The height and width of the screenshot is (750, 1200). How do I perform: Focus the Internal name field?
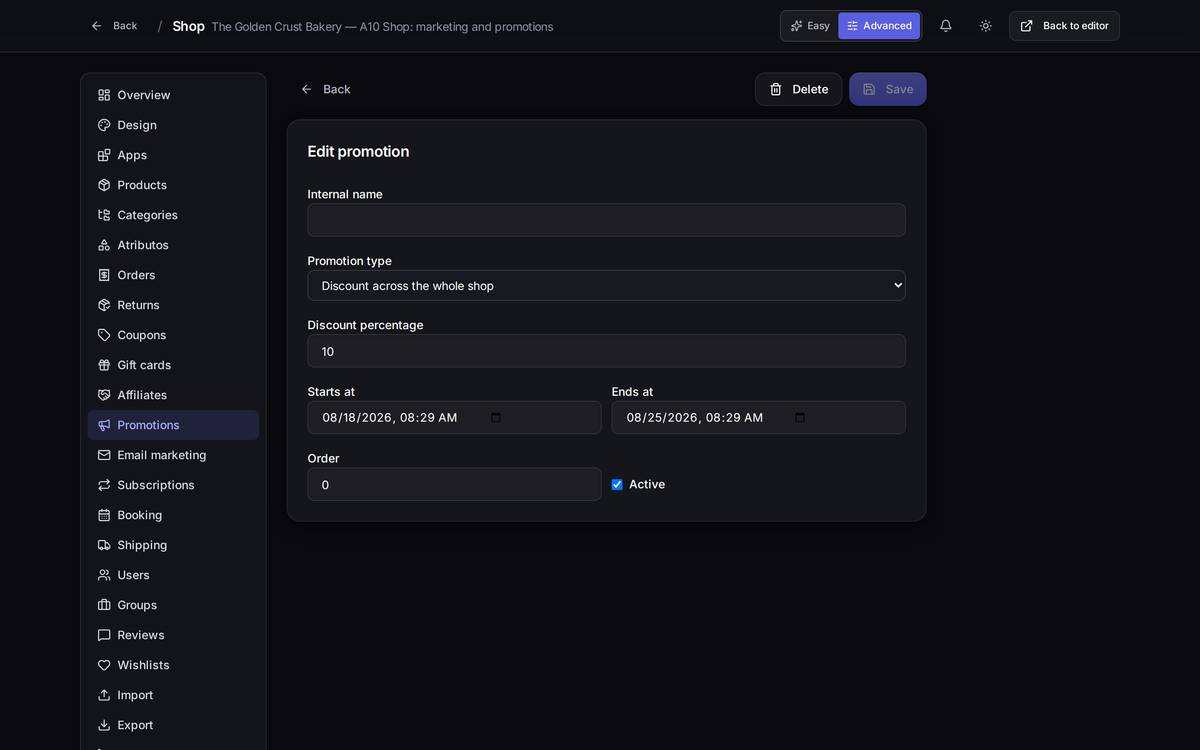point(606,220)
